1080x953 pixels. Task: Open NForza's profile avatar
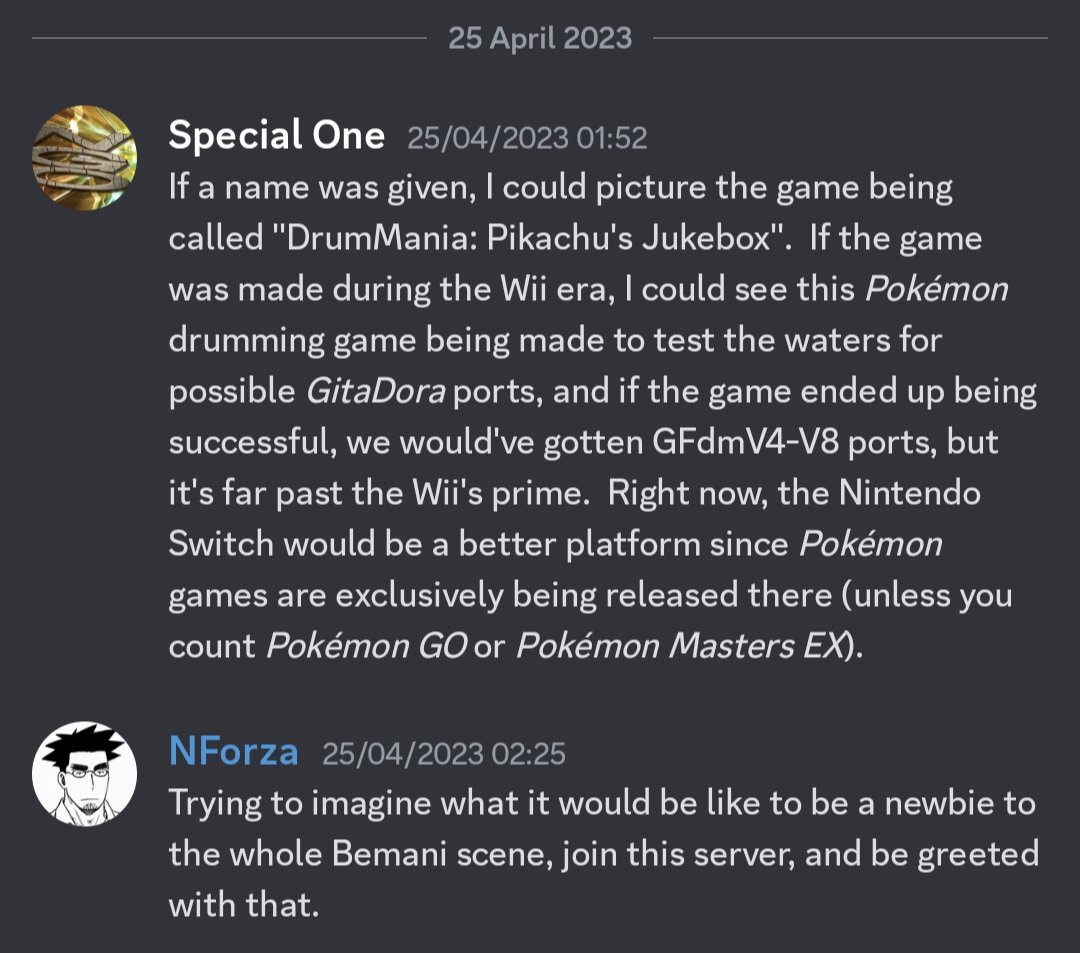pyautogui.click(x=84, y=773)
